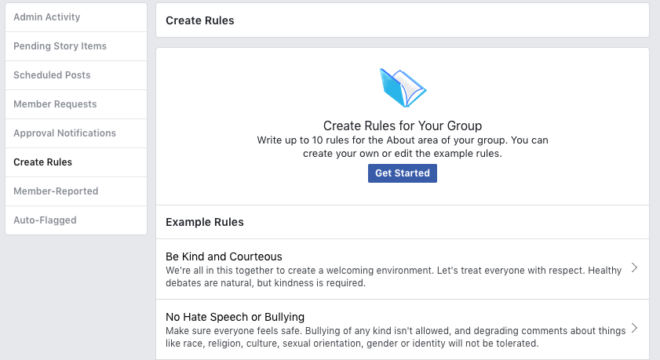Screen dimensions: 660x360
Task: Select the No Hate Speech or Bullying title
Action: click(x=235, y=317)
